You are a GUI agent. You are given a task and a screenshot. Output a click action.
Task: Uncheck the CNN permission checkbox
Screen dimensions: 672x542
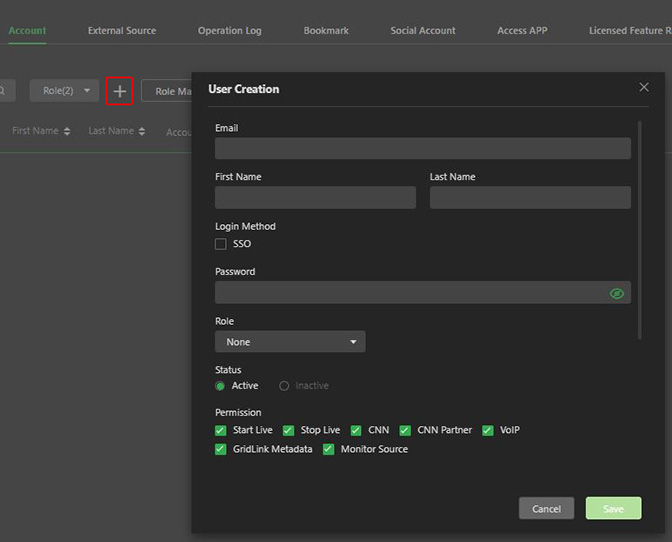coord(356,430)
